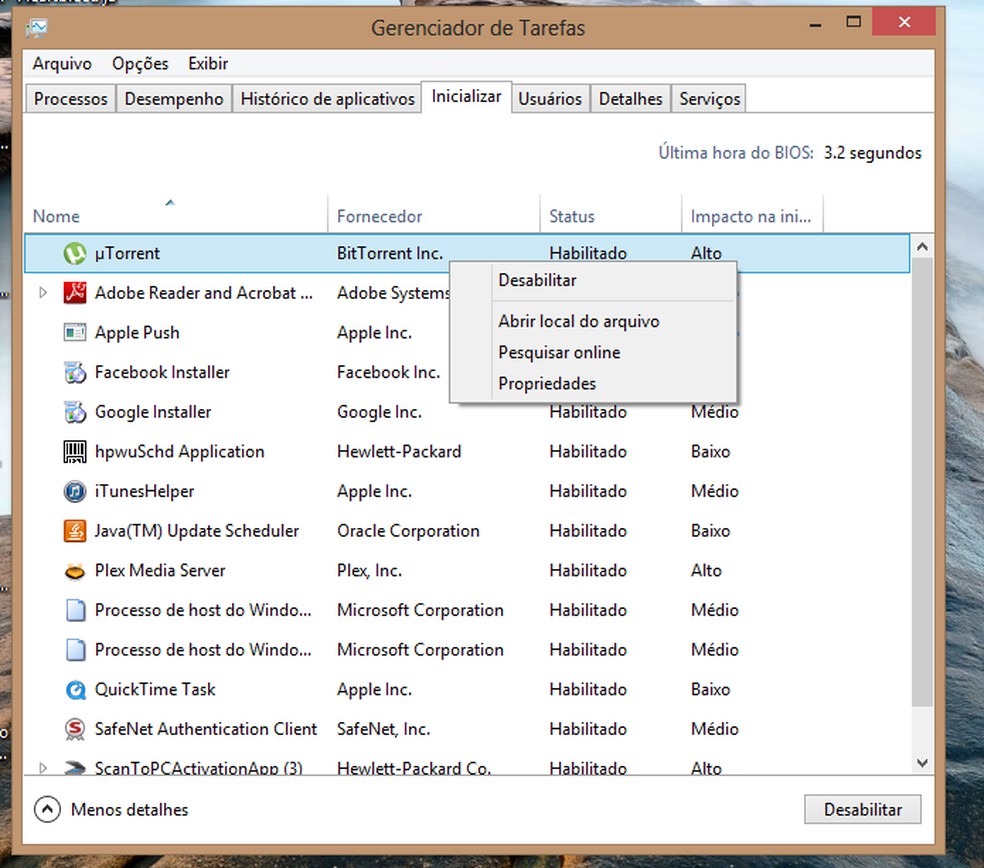Sort by the Status column header
Viewport: 984px width, 868px height.
click(611, 213)
